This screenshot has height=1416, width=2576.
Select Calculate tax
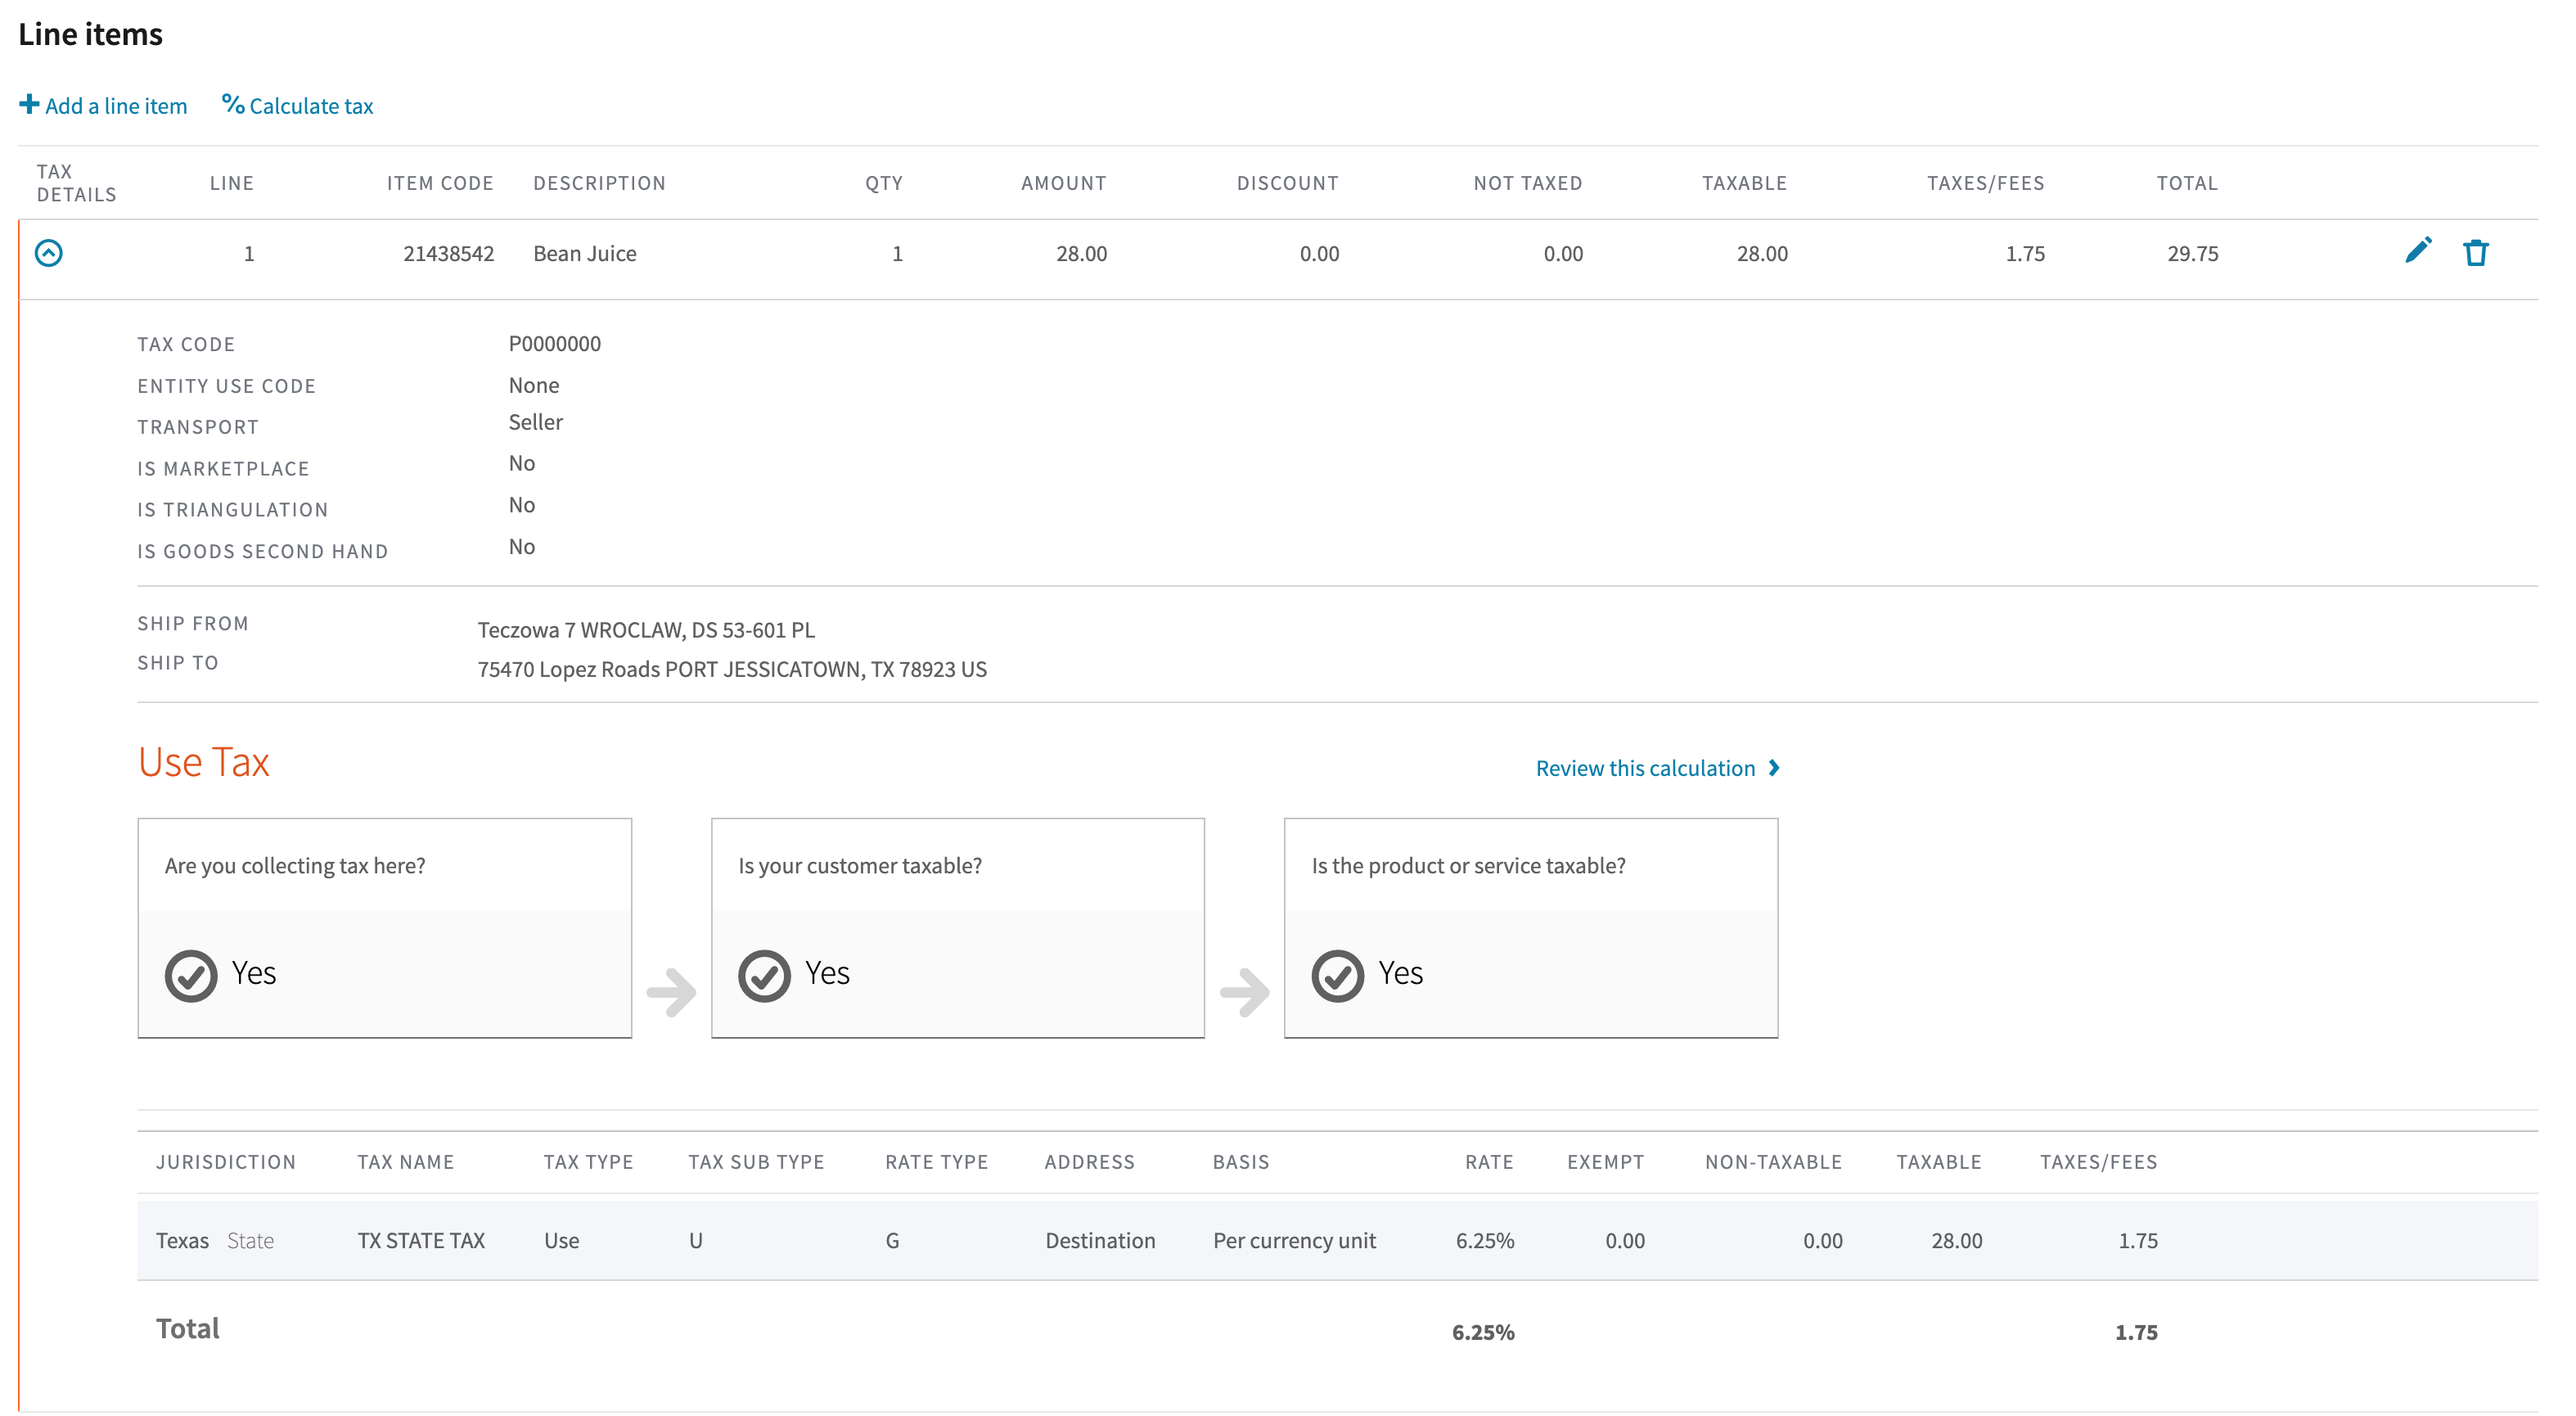click(312, 105)
